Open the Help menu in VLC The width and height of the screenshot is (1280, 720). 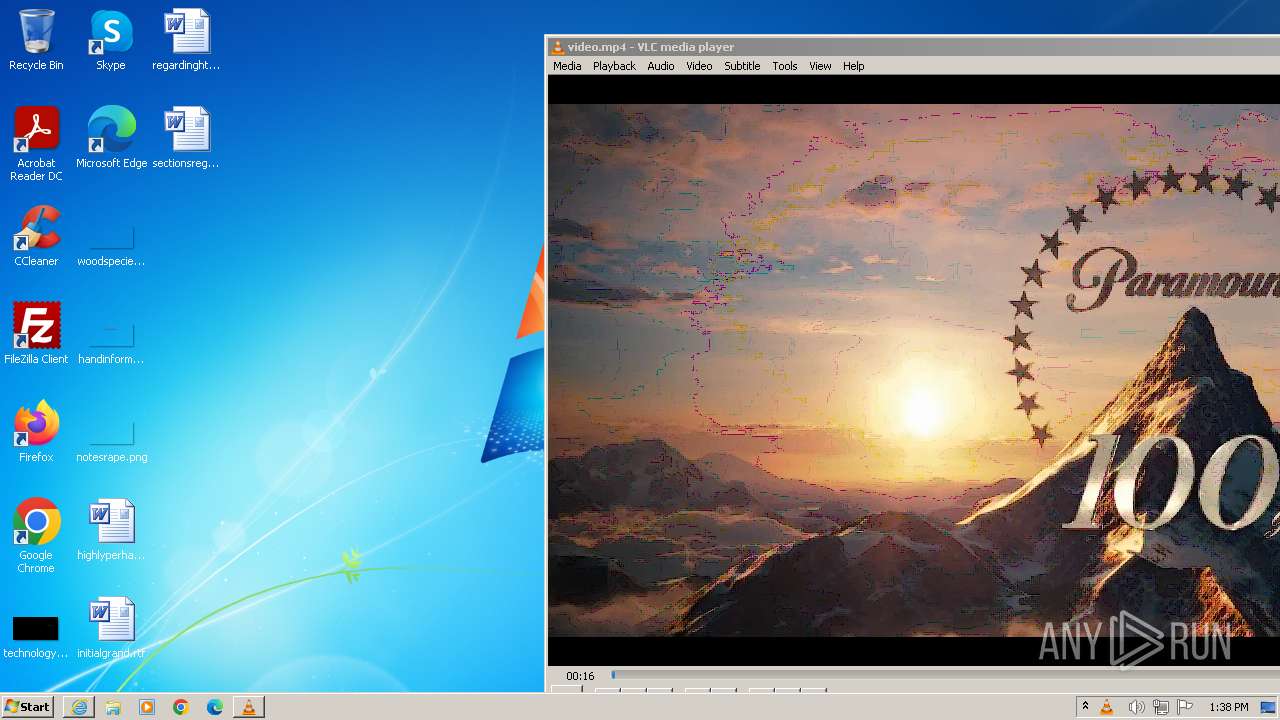coord(853,66)
